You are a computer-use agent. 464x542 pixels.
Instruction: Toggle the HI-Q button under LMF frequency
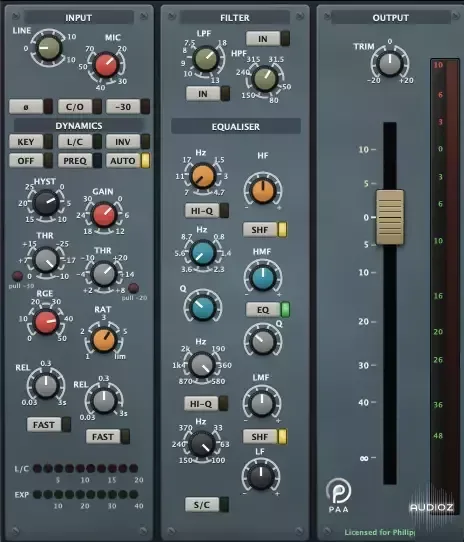[206, 403]
